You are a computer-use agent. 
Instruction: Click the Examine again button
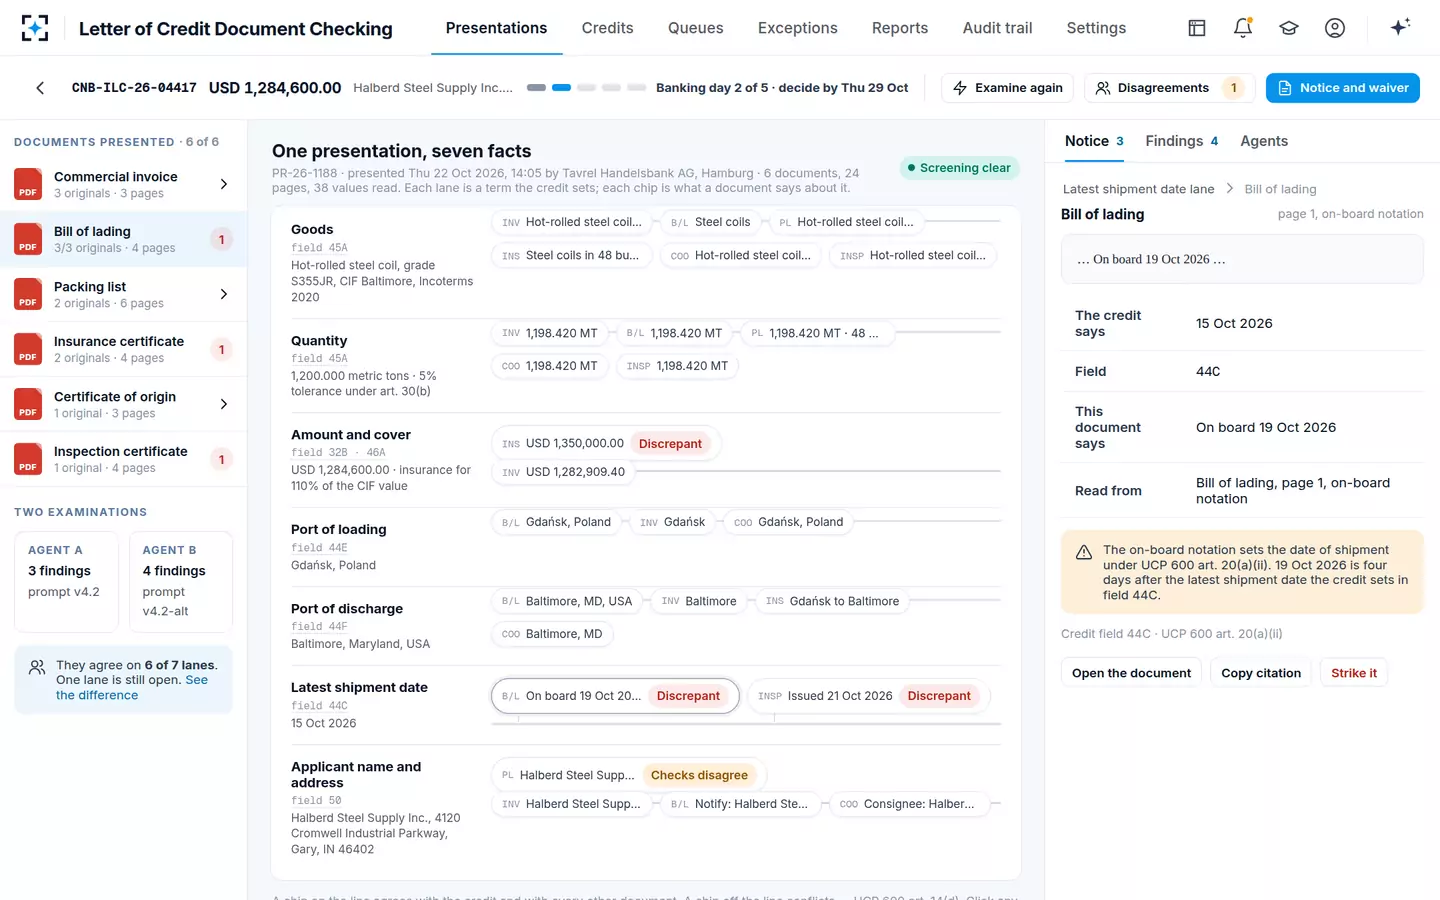pyautogui.click(x=1008, y=88)
